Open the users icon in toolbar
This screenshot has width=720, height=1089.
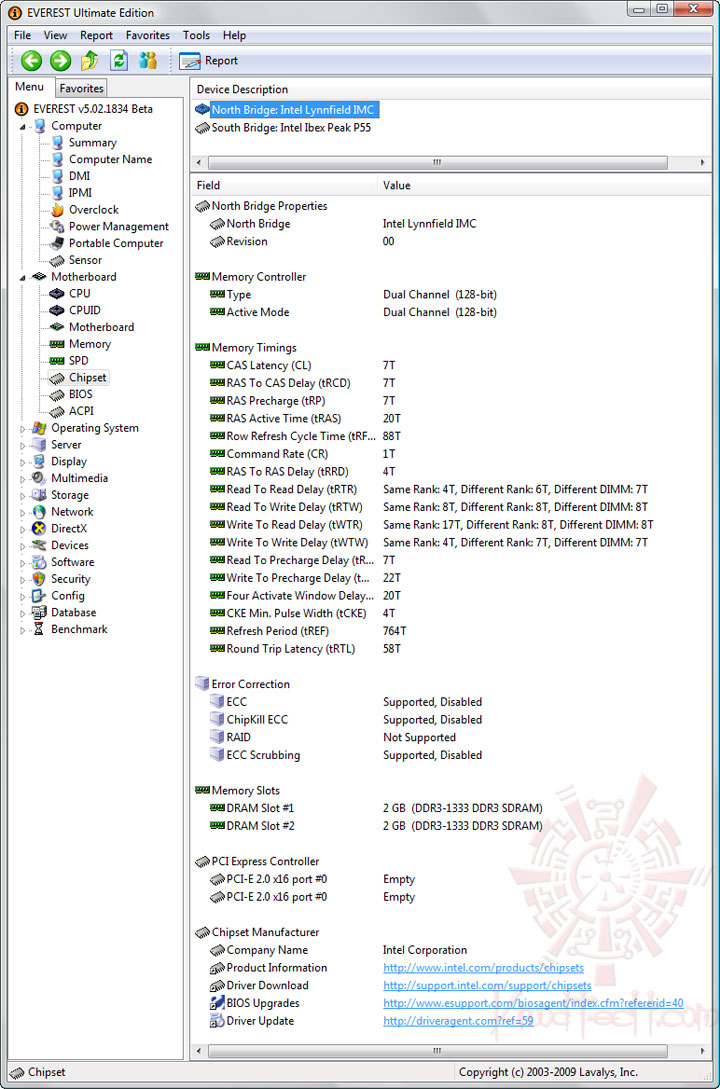pos(148,61)
